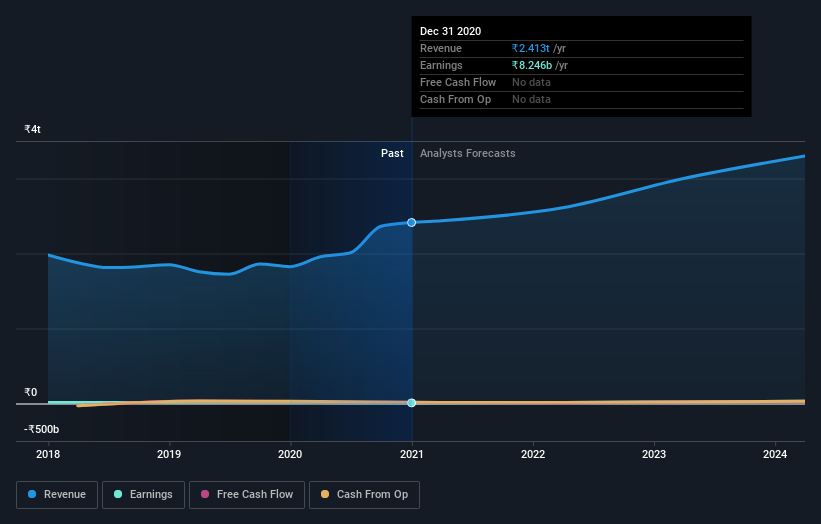Select the 2024 x-axis label
The image size is (821, 524).
coord(775,454)
